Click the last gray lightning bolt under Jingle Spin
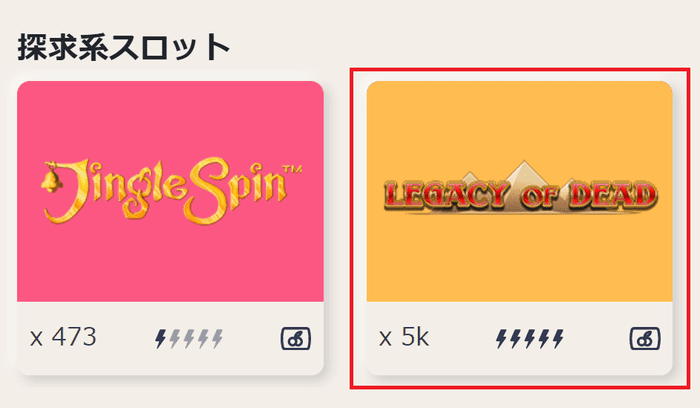Screen dimensions: 700x408 217,339
